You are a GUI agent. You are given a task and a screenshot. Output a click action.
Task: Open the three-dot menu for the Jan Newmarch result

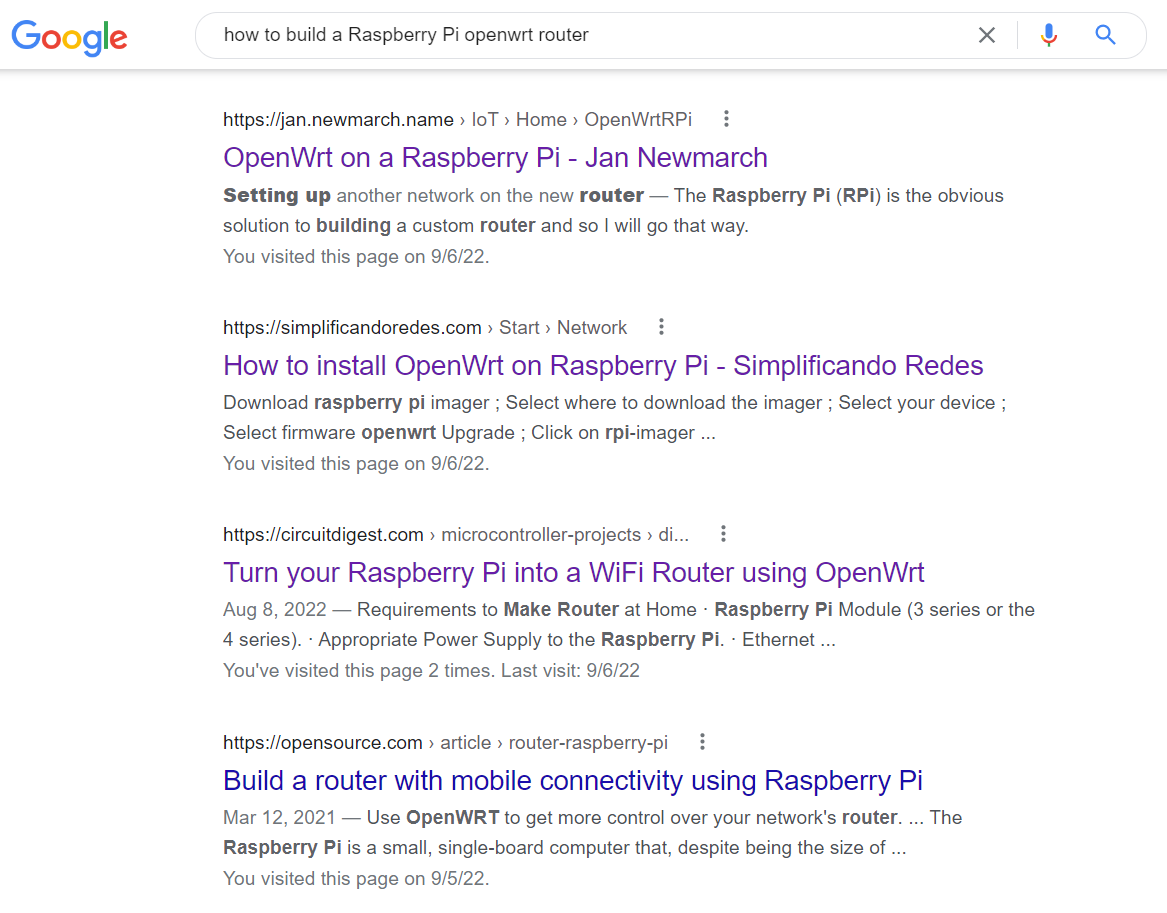[x=725, y=118]
